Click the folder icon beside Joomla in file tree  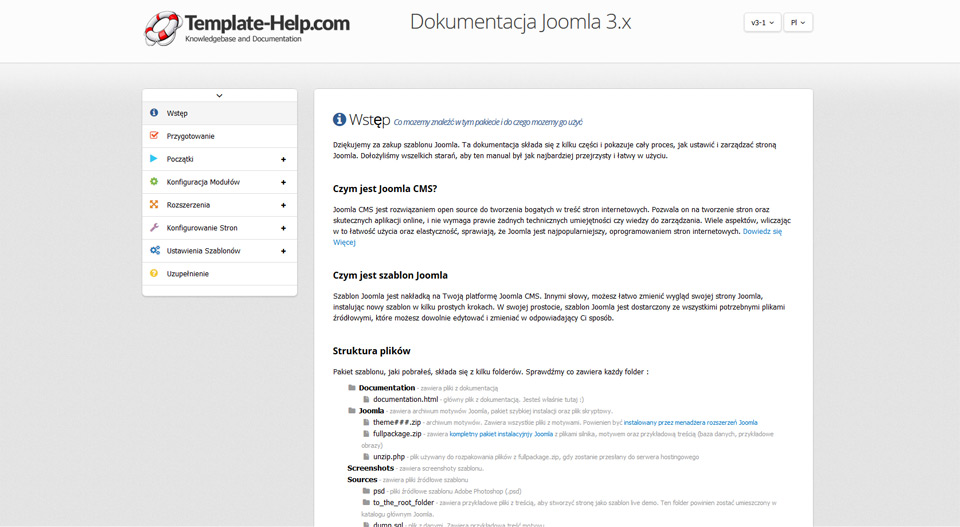352,410
